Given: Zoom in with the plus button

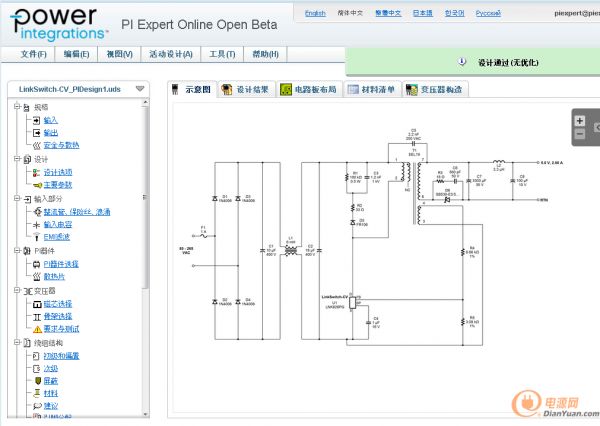Looking at the screenshot, I should pyautogui.click(x=580, y=121).
